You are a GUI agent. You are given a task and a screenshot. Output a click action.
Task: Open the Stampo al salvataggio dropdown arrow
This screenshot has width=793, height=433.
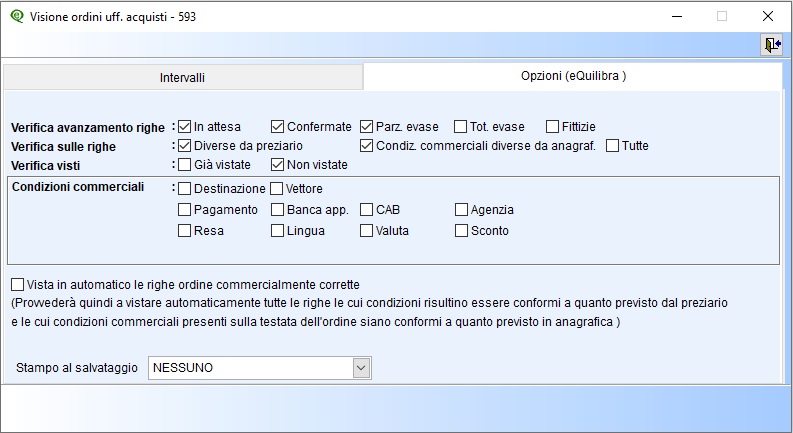tap(361, 368)
